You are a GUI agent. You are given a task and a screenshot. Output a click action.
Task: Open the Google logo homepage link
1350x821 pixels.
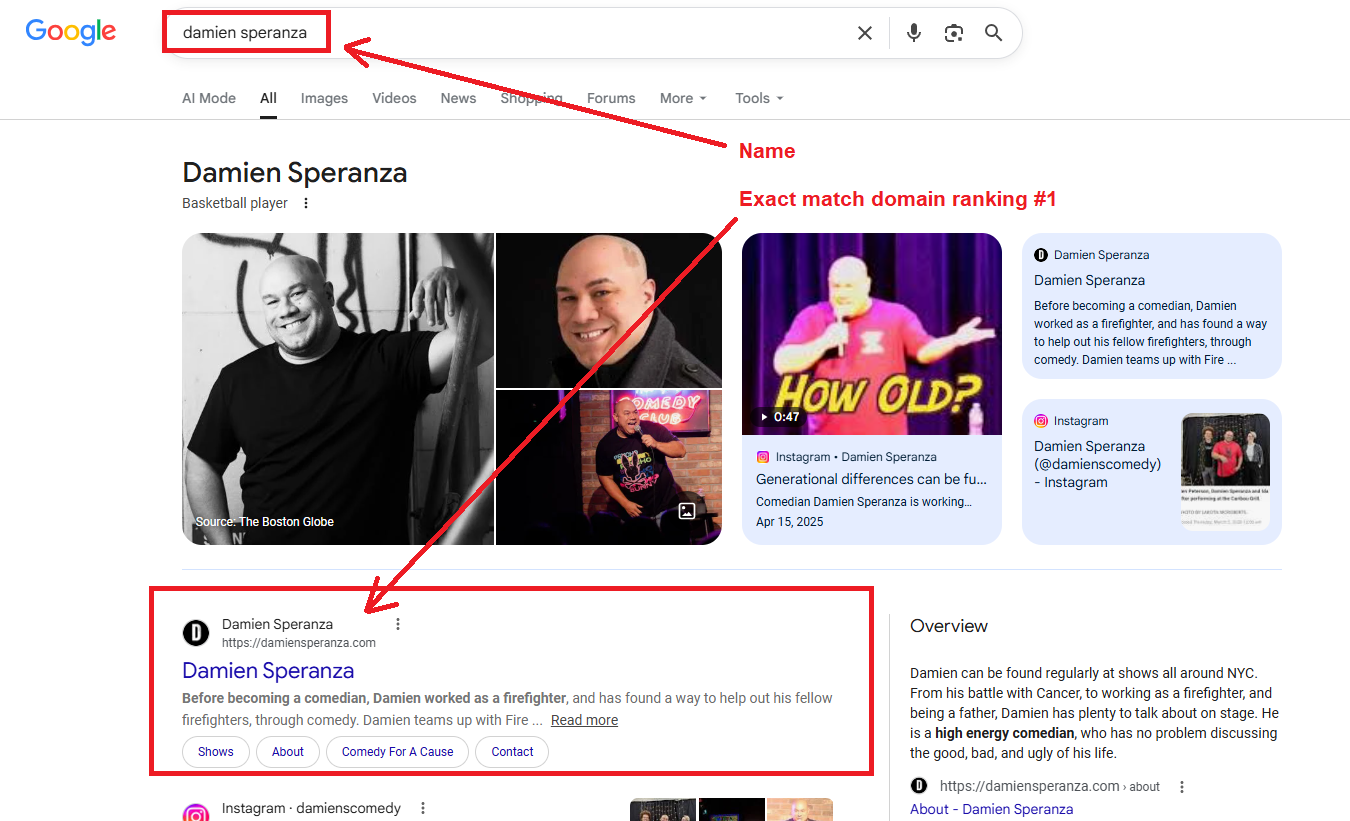pyautogui.click(x=71, y=32)
